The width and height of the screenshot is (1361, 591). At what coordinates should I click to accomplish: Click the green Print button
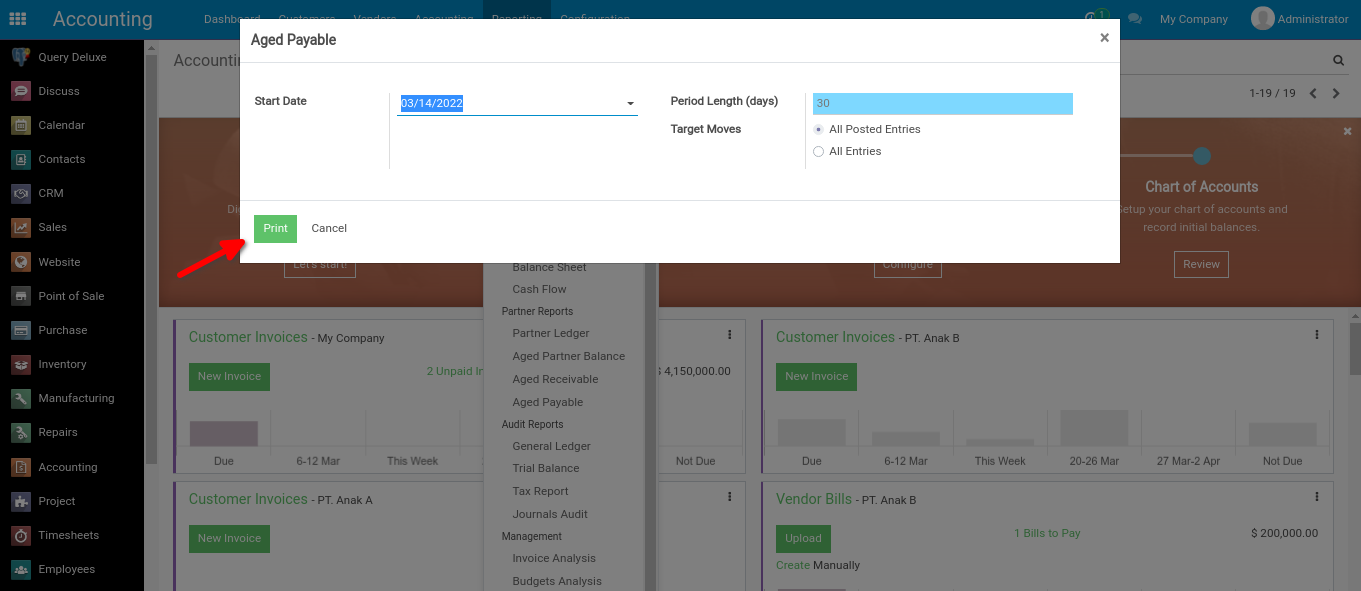click(x=275, y=228)
